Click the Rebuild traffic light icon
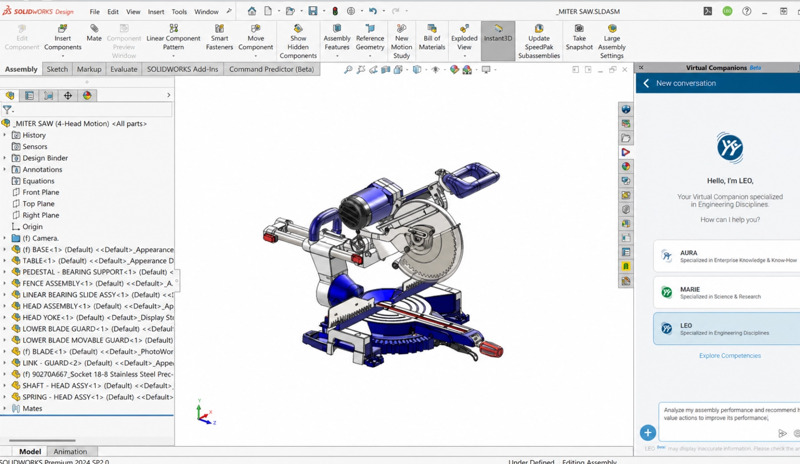 pyautogui.click(x=335, y=11)
